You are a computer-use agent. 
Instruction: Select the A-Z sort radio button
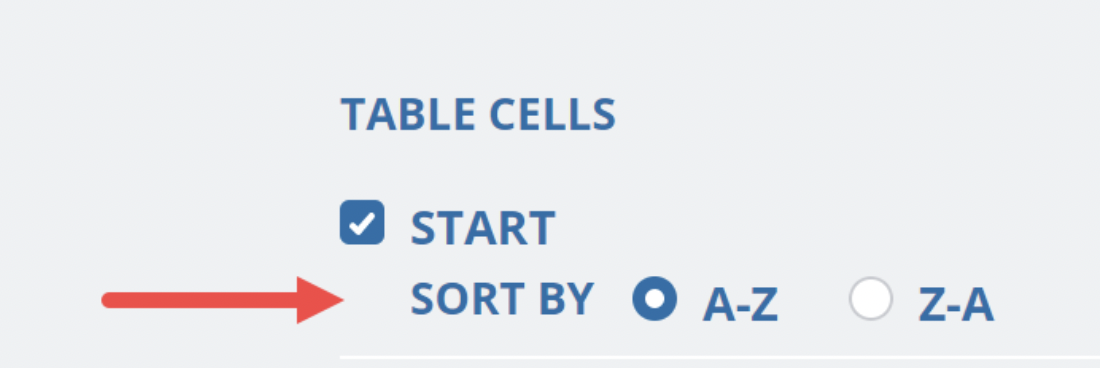point(655,299)
